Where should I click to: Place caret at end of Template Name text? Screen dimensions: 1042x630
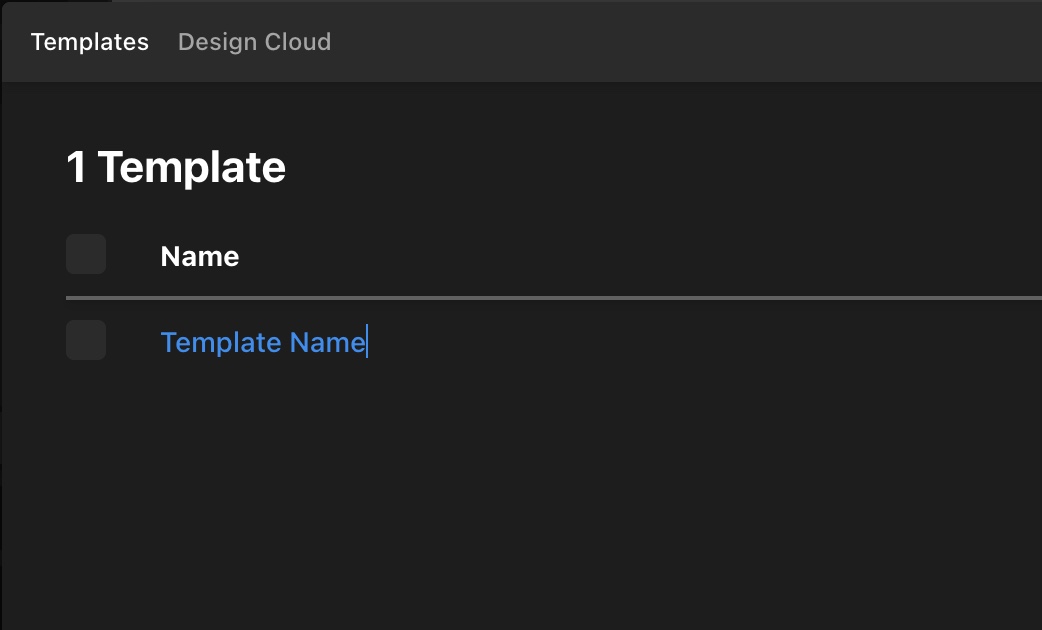point(367,343)
